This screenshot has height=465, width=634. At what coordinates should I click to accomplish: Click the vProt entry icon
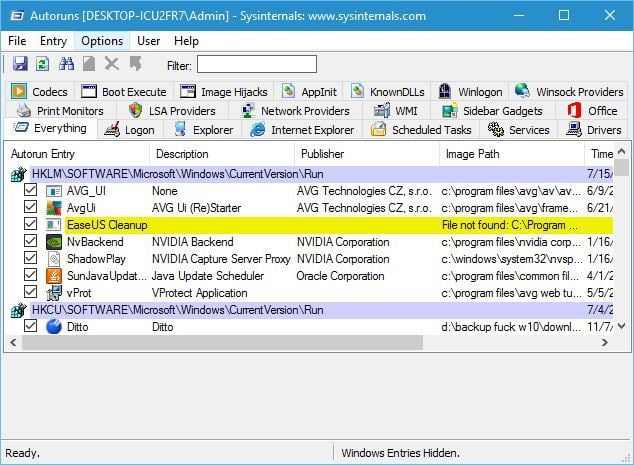(54, 293)
